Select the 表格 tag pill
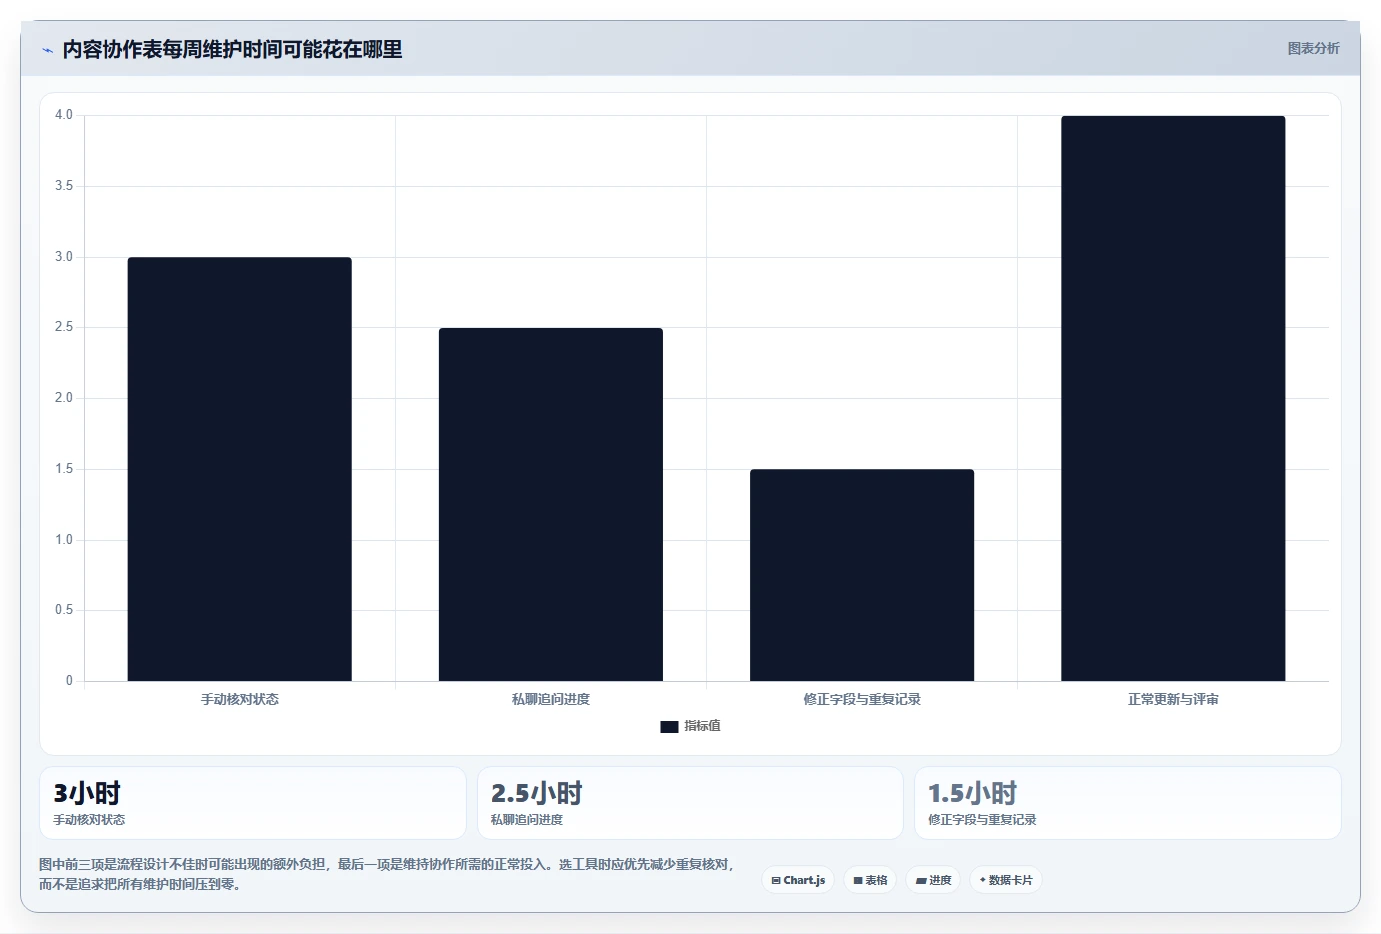Screen dimensions: 1381x934 870,880
